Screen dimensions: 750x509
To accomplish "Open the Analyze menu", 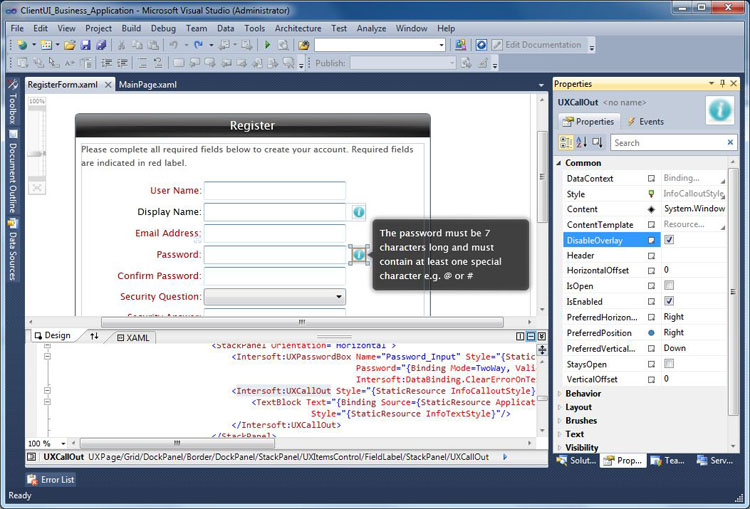I will 371,28.
